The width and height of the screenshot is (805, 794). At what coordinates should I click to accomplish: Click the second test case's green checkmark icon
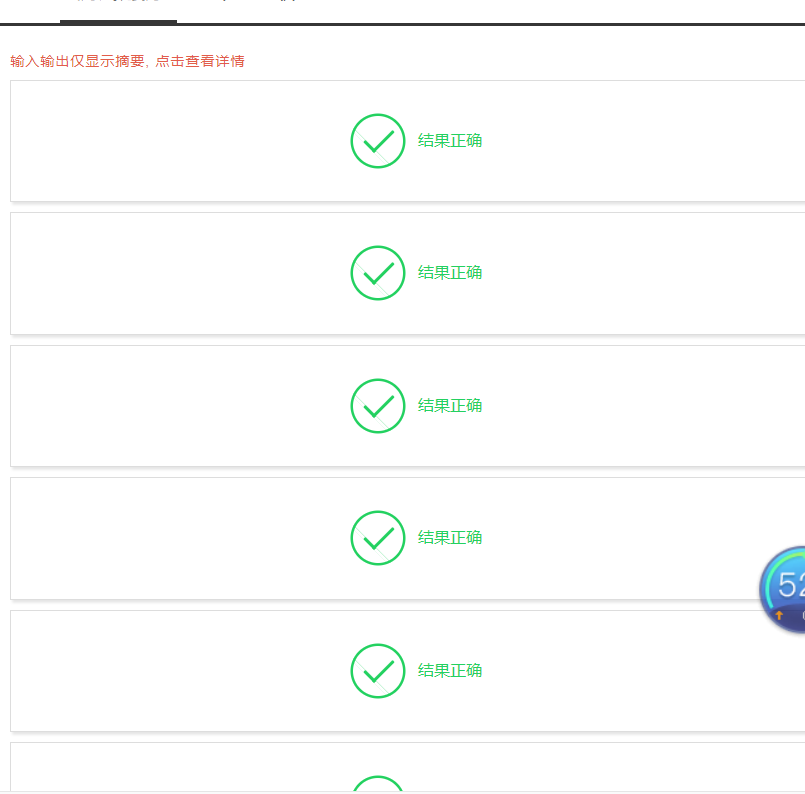pyautogui.click(x=378, y=273)
